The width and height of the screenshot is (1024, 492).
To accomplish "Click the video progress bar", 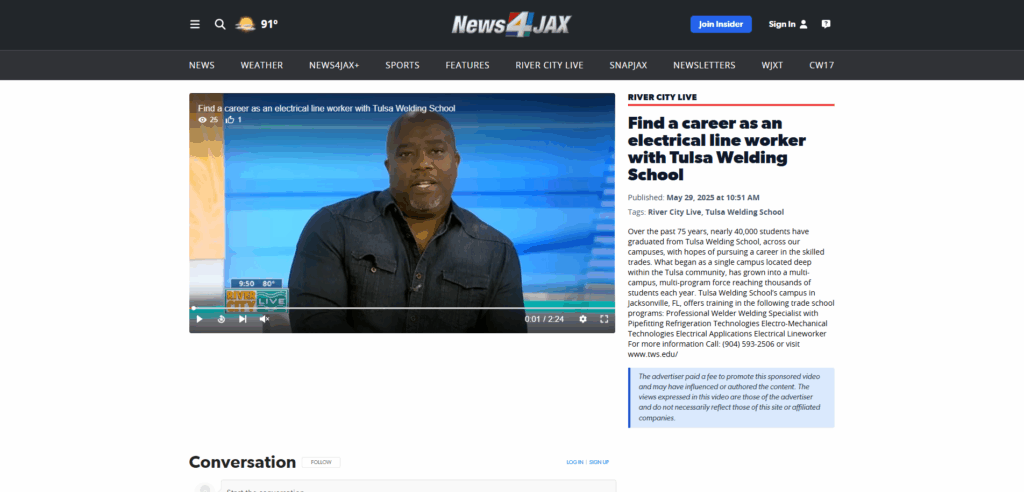I will coord(402,308).
